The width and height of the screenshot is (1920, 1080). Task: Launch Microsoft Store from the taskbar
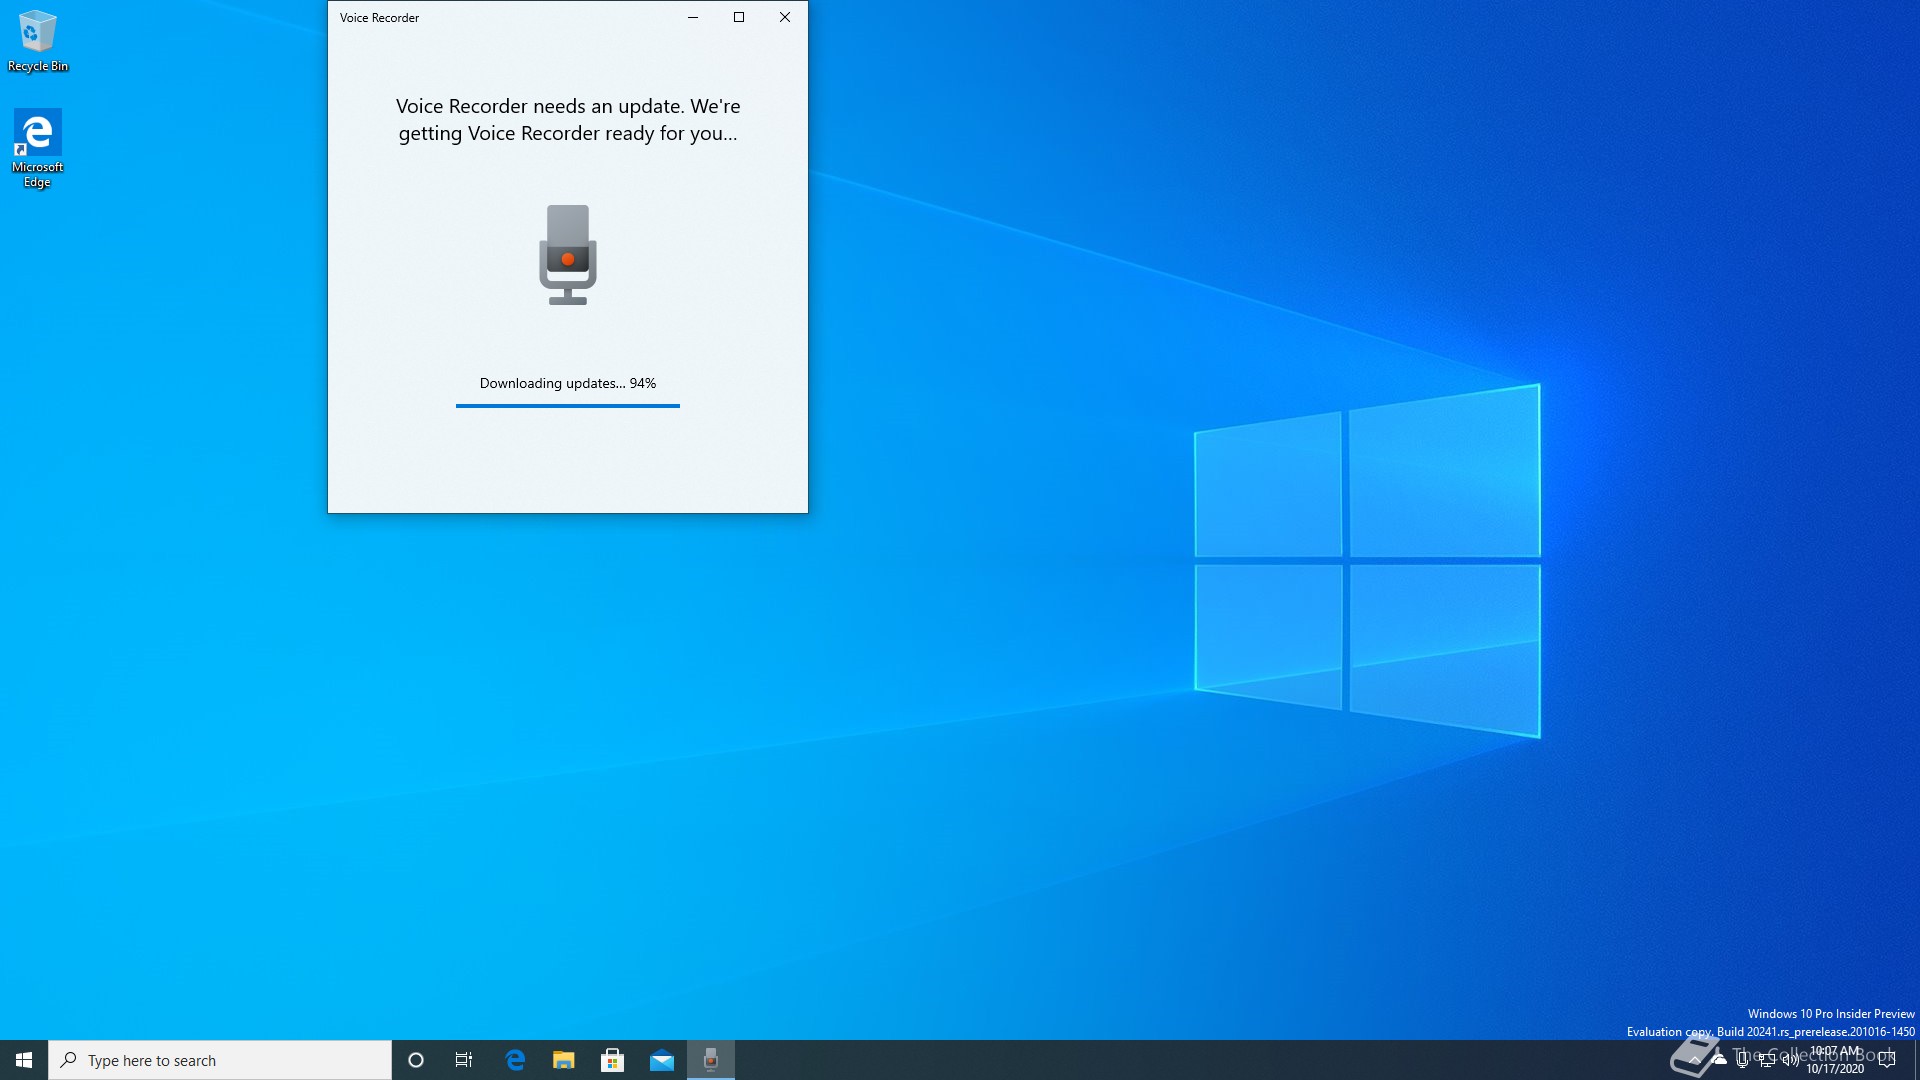tap(612, 1060)
